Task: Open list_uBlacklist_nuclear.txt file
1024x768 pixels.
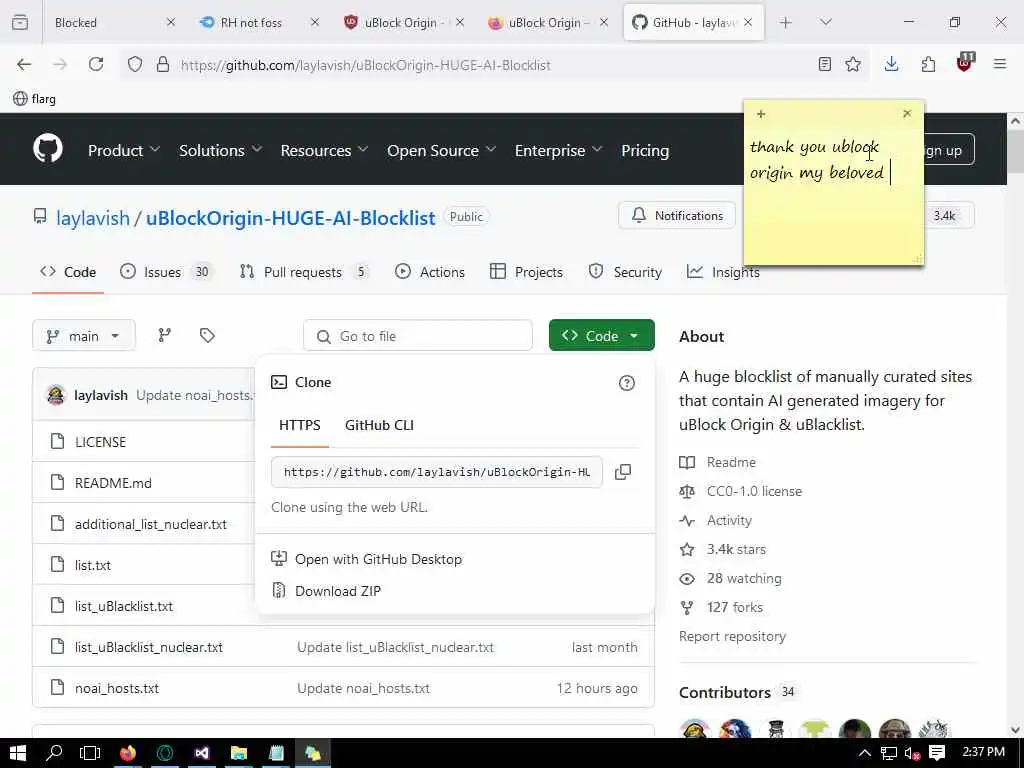Action: pos(149,647)
